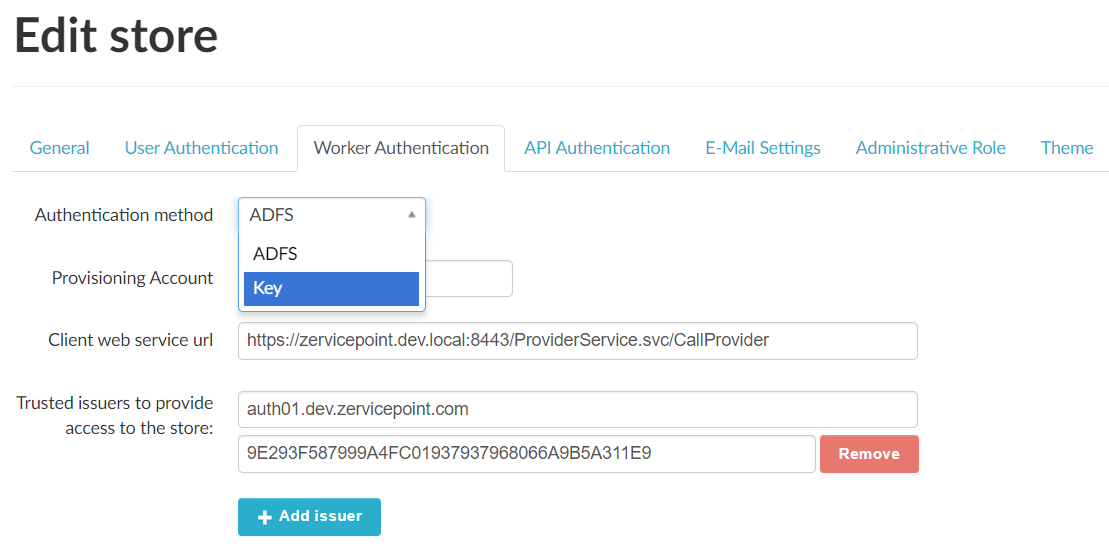This screenshot has width=1109, height=552.
Task: Click the plus icon on Add issuer
Action: click(265, 517)
